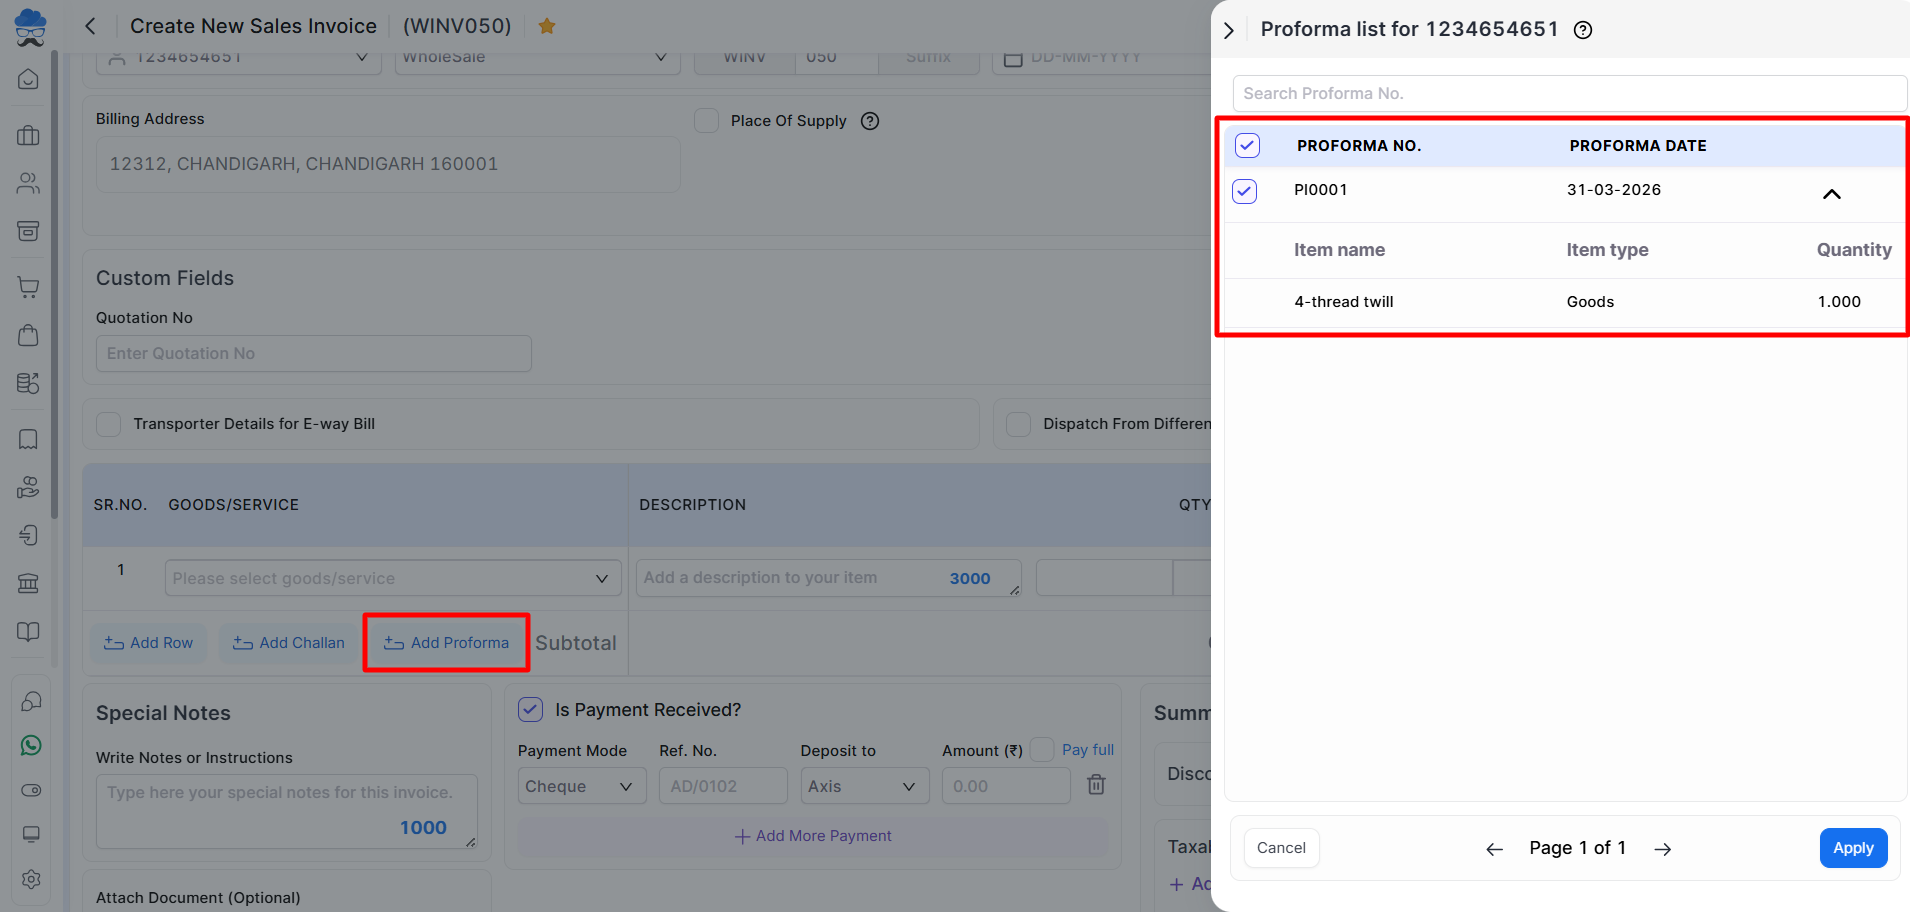The height and width of the screenshot is (912, 1910).
Task: Click the shopping cart sidebar icon
Action: click(28, 287)
